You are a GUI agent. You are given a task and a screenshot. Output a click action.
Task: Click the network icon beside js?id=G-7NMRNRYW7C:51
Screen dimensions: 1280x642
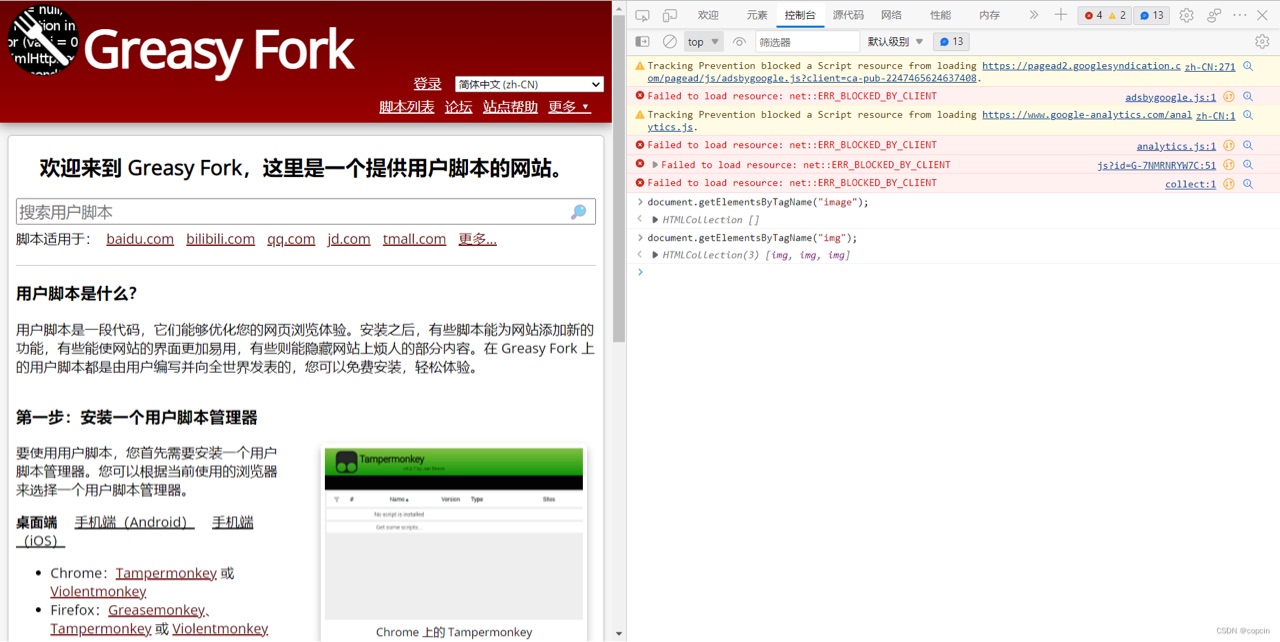click(x=1229, y=166)
